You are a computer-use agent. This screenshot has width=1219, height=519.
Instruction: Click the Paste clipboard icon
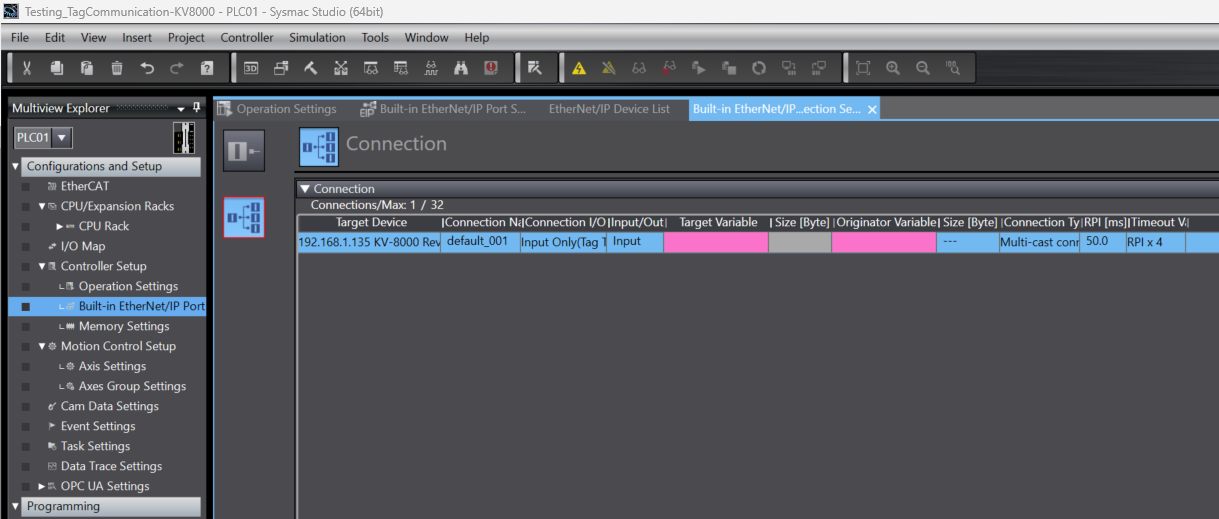click(x=87, y=68)
